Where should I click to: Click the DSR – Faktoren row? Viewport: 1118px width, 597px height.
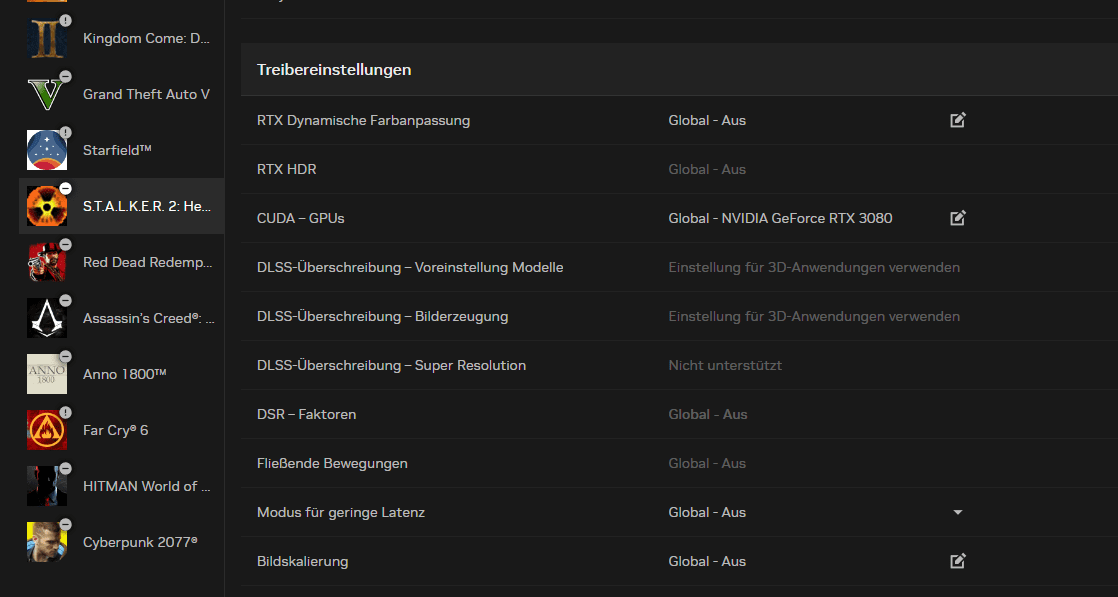pos(306,414)
